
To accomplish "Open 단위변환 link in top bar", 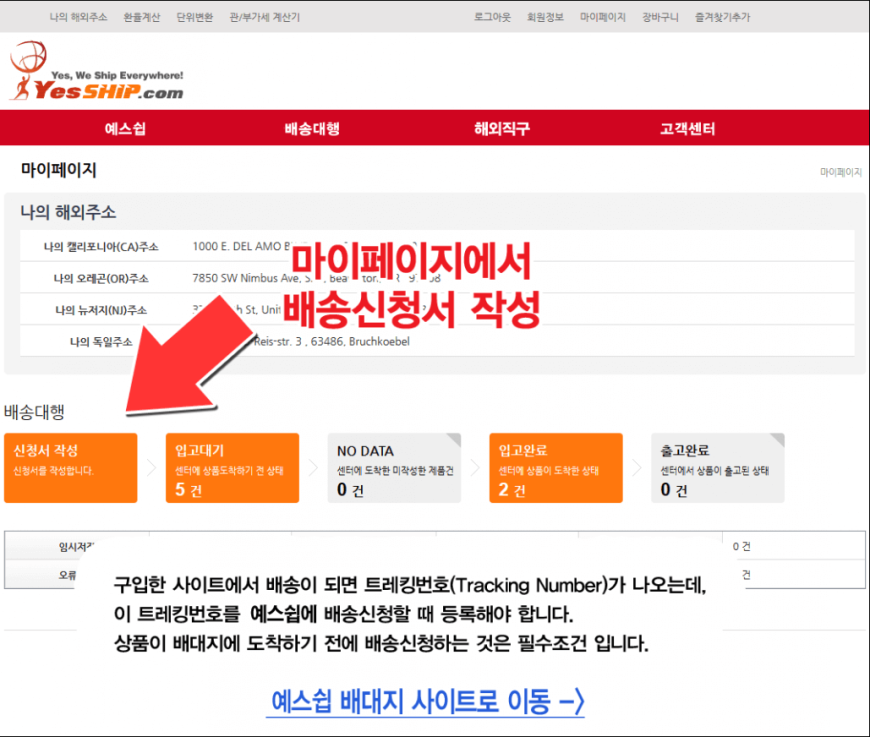I will coord(194,17).
